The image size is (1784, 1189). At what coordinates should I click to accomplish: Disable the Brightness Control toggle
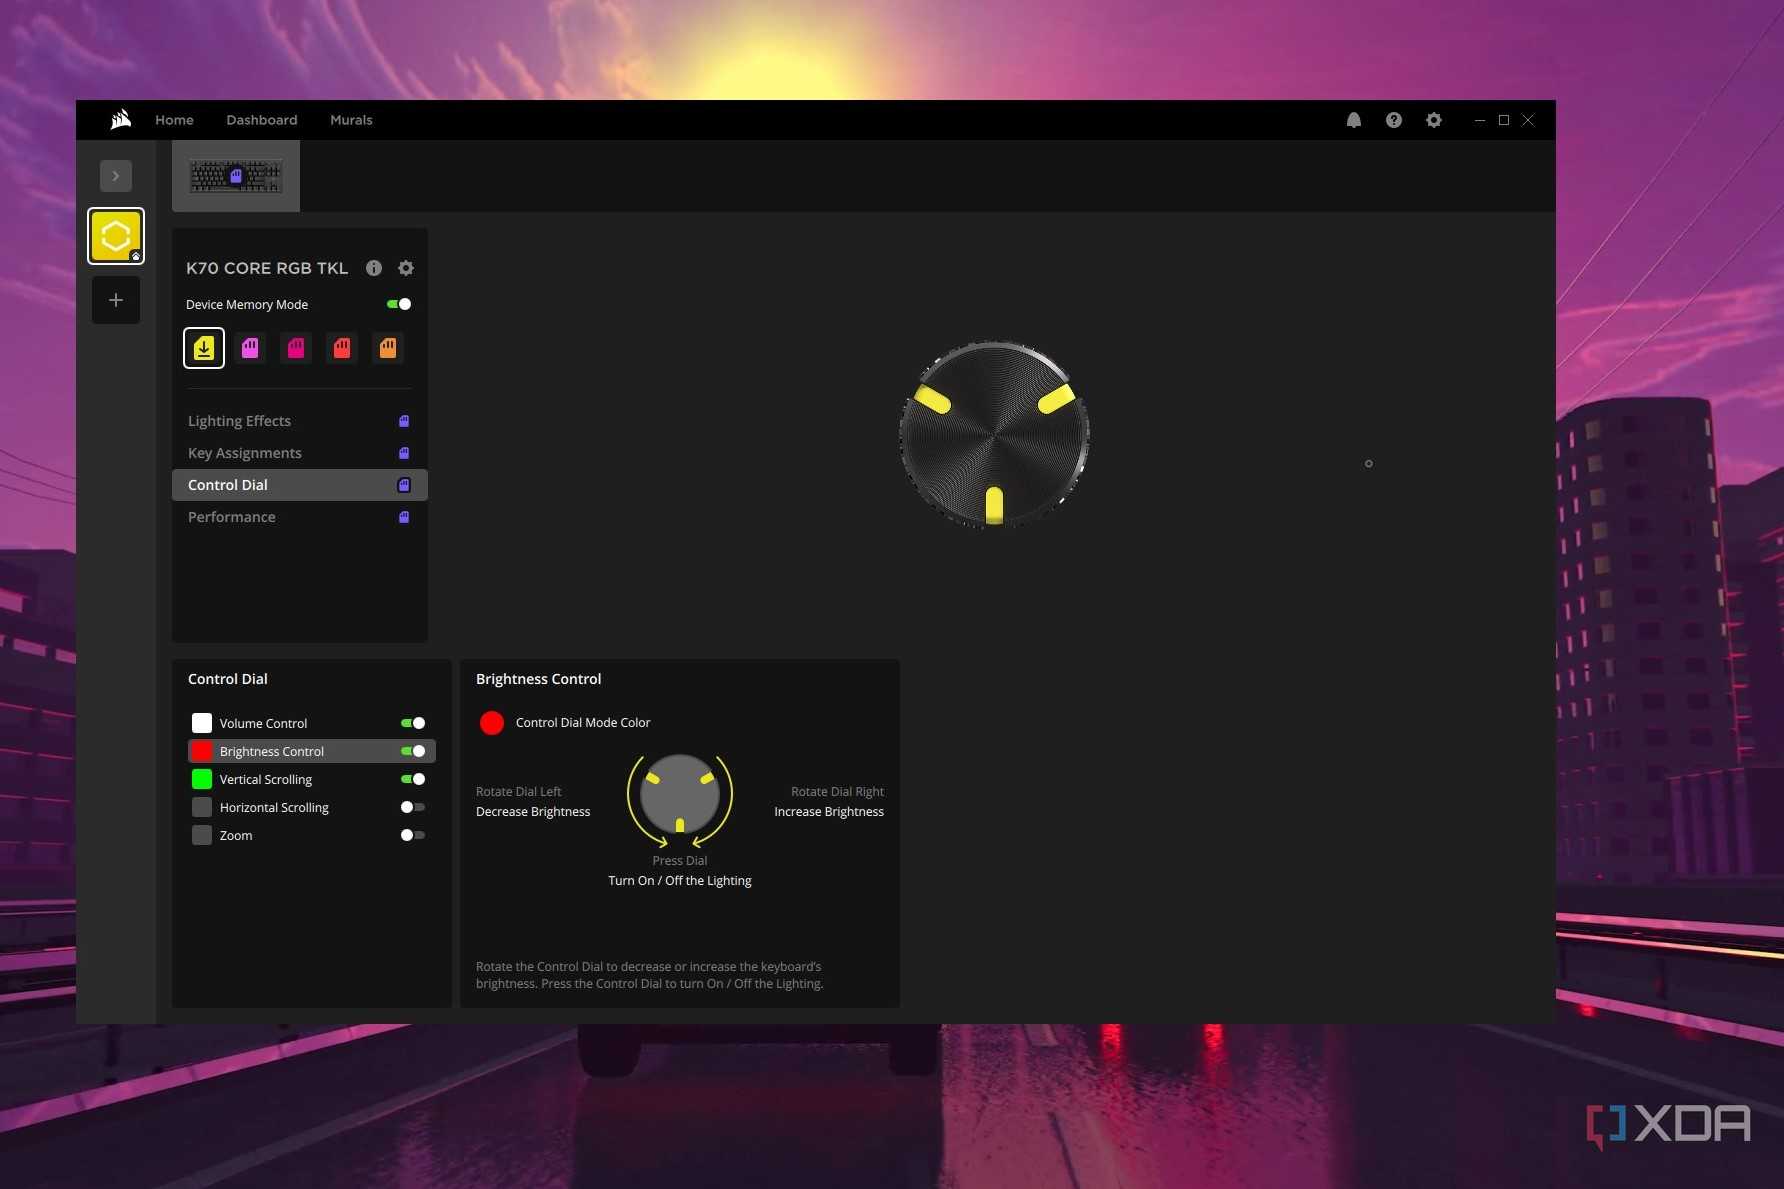[413, 751]
